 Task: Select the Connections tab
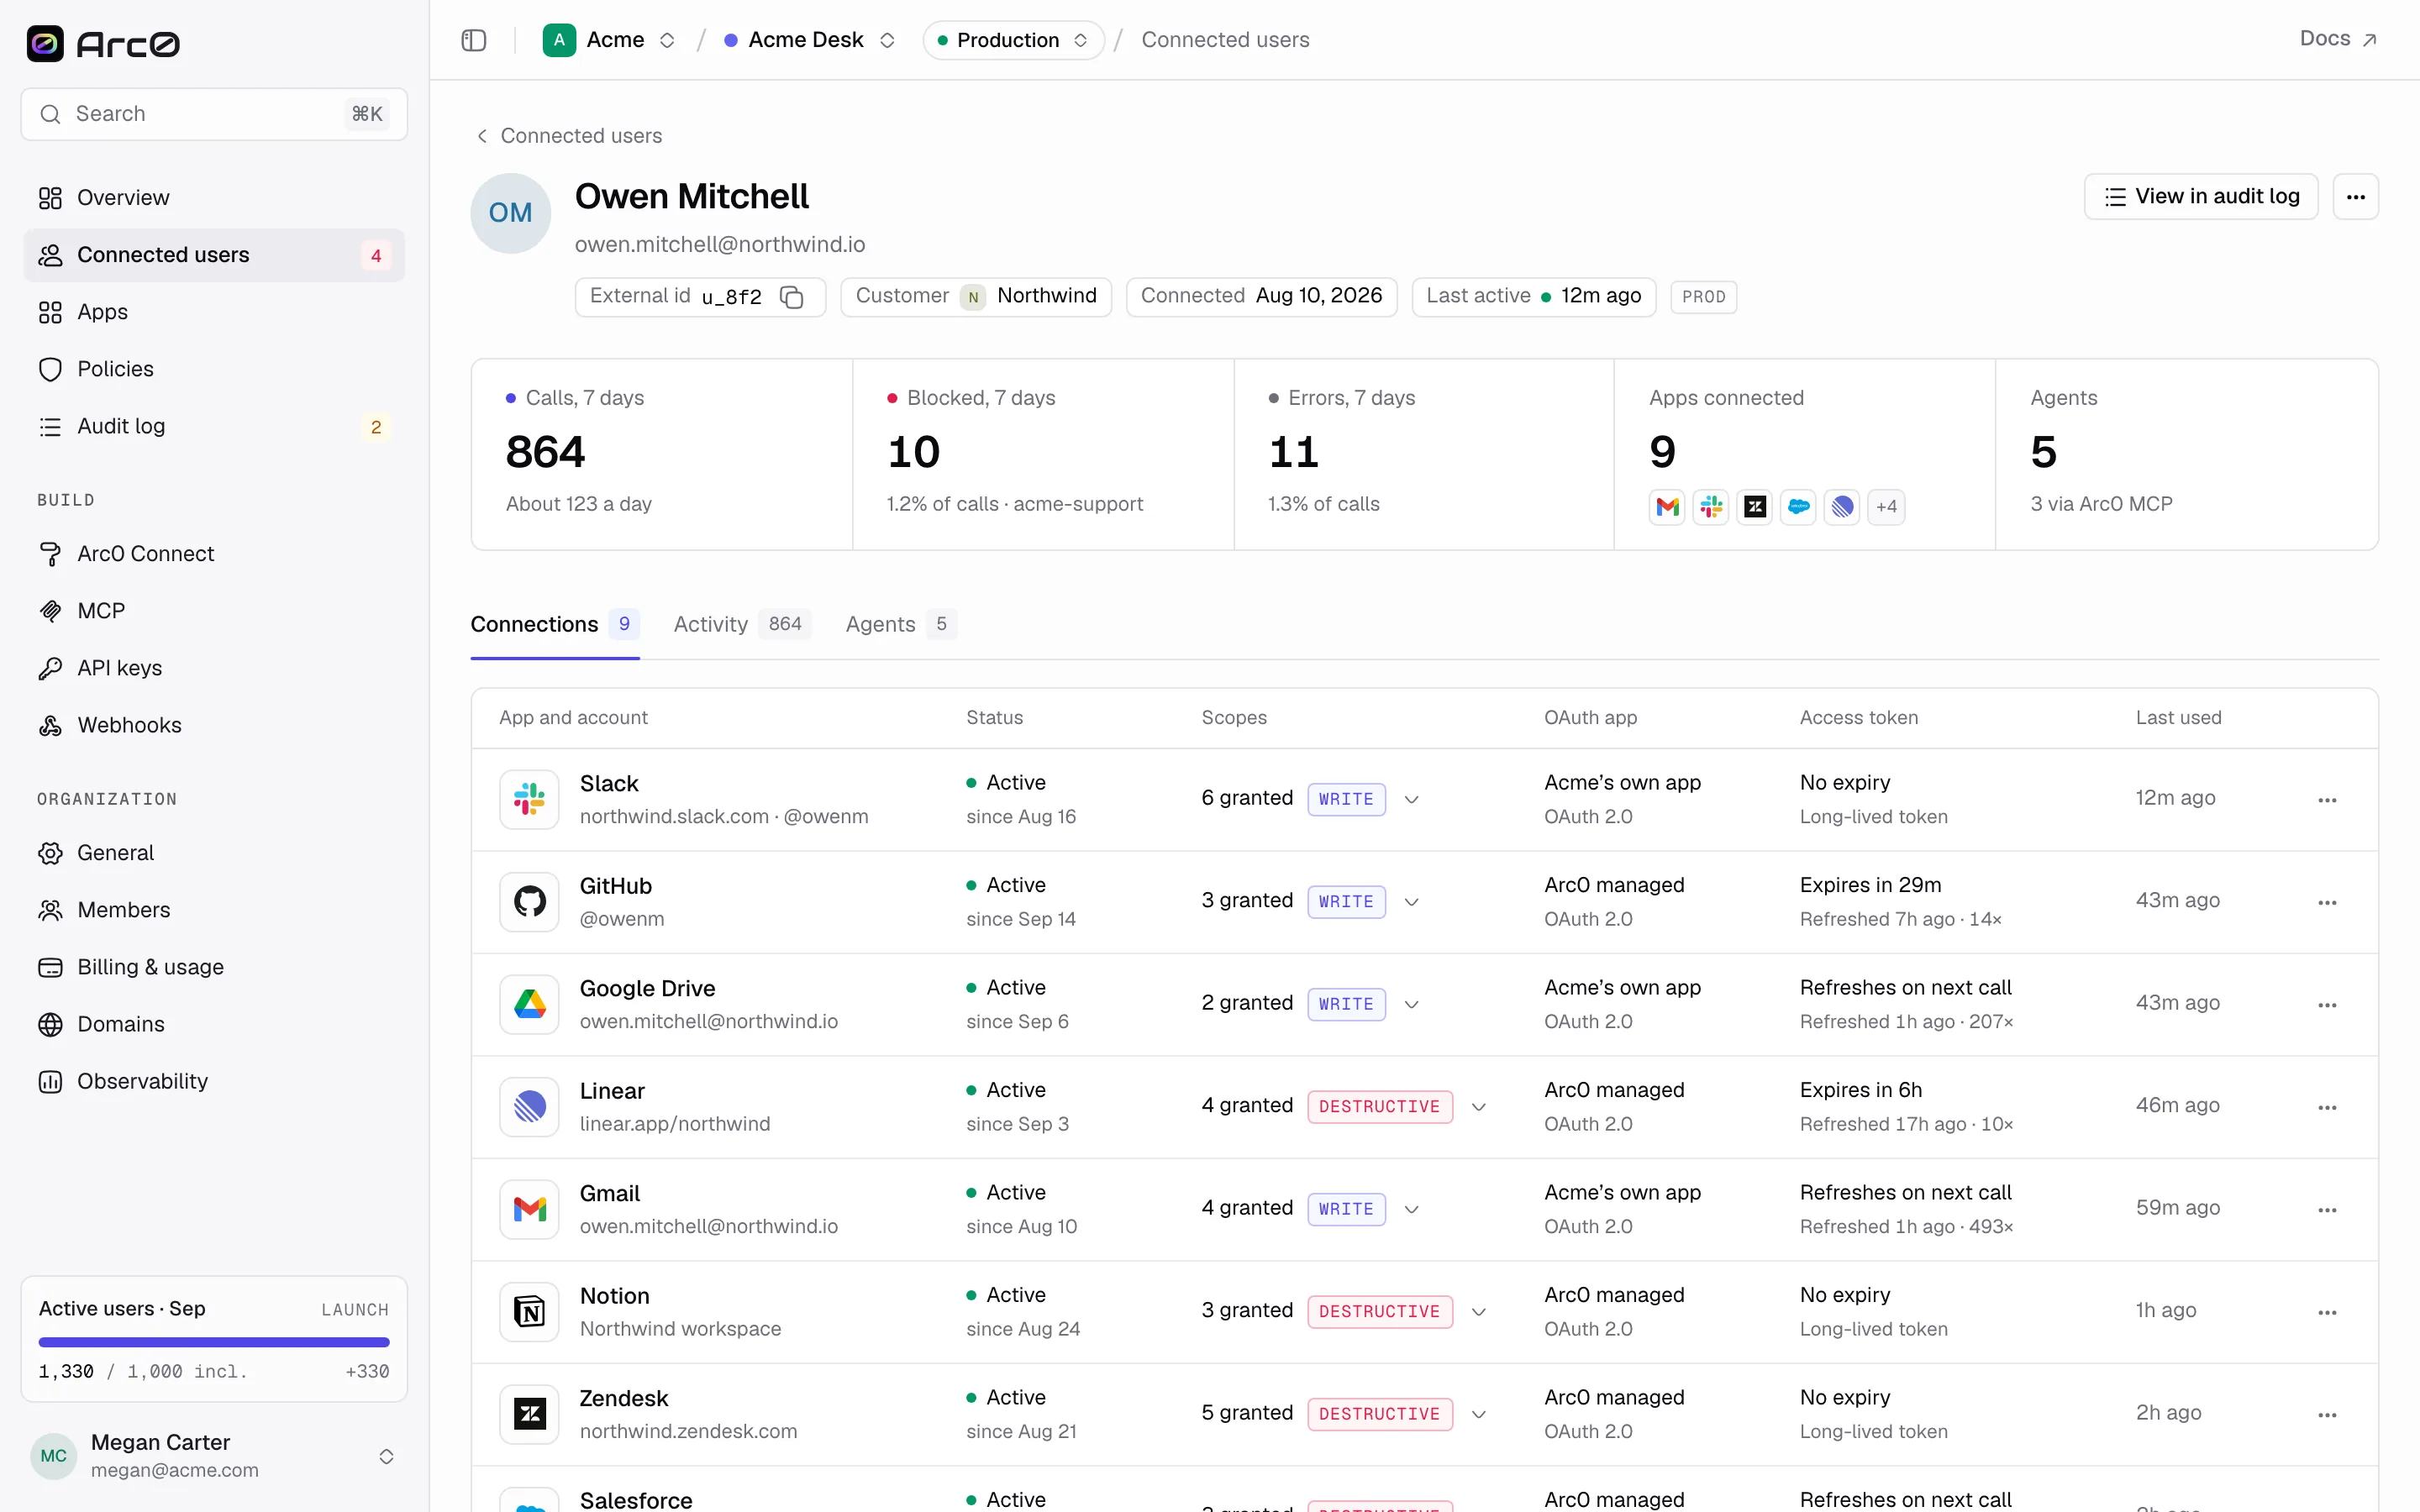click(x=554, y=624)
